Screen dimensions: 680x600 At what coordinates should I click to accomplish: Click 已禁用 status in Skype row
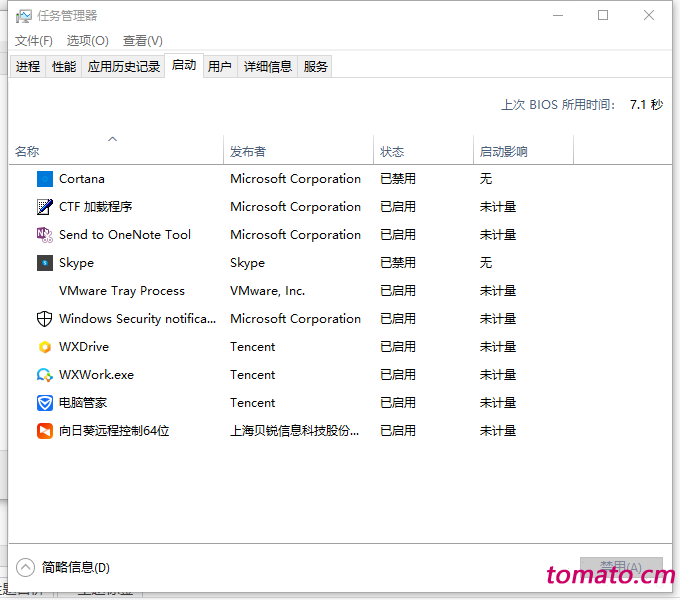(x=398, y=263)
